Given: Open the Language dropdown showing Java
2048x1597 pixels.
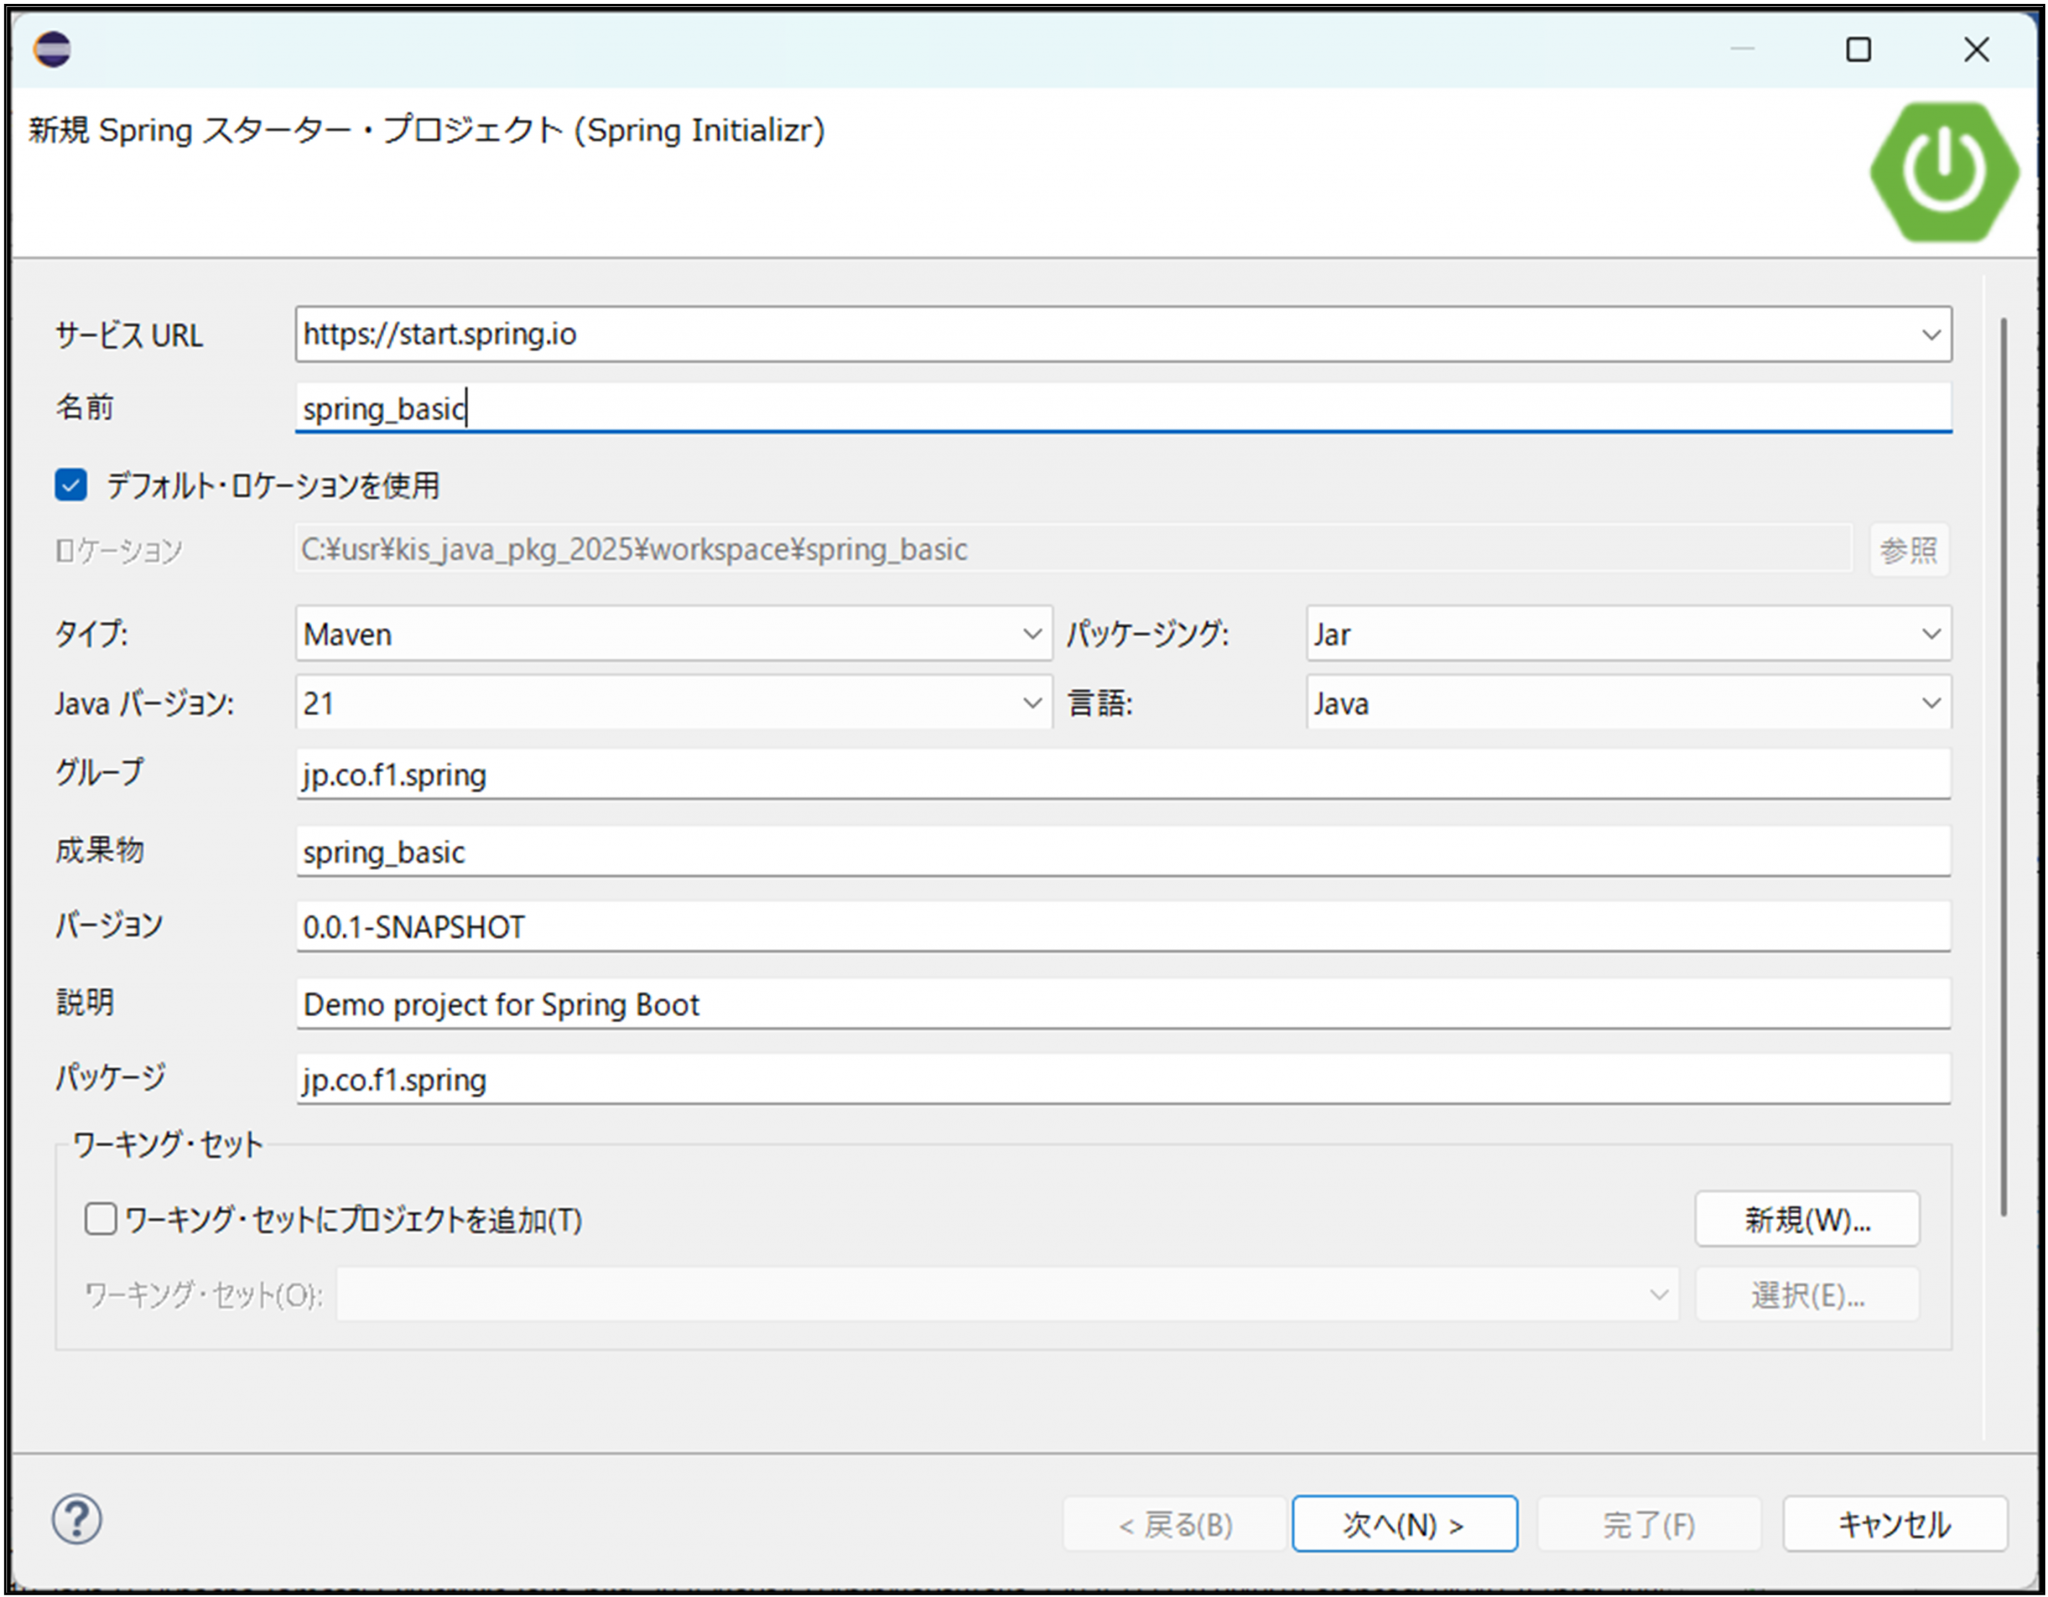Looking at the screenshot, I should click(1931, 703).
